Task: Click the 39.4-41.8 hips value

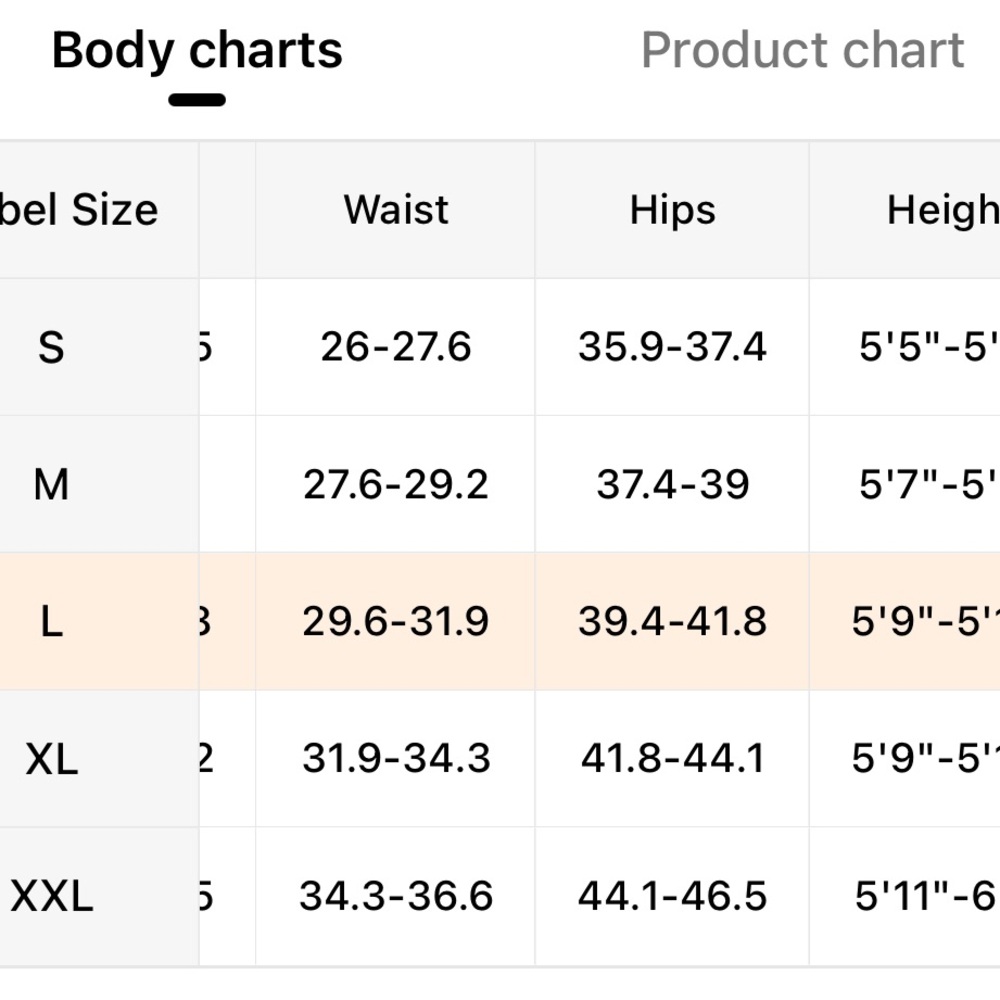Action: (672, 622)
